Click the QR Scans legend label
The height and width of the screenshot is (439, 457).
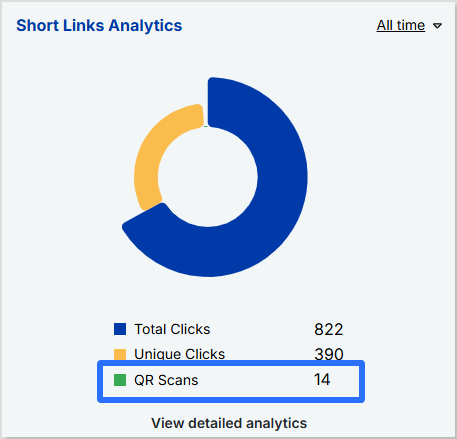coord(166,380)
